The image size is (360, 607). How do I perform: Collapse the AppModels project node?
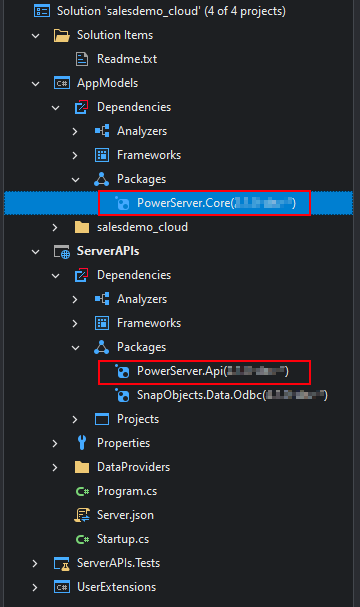(x=36, y=83)
